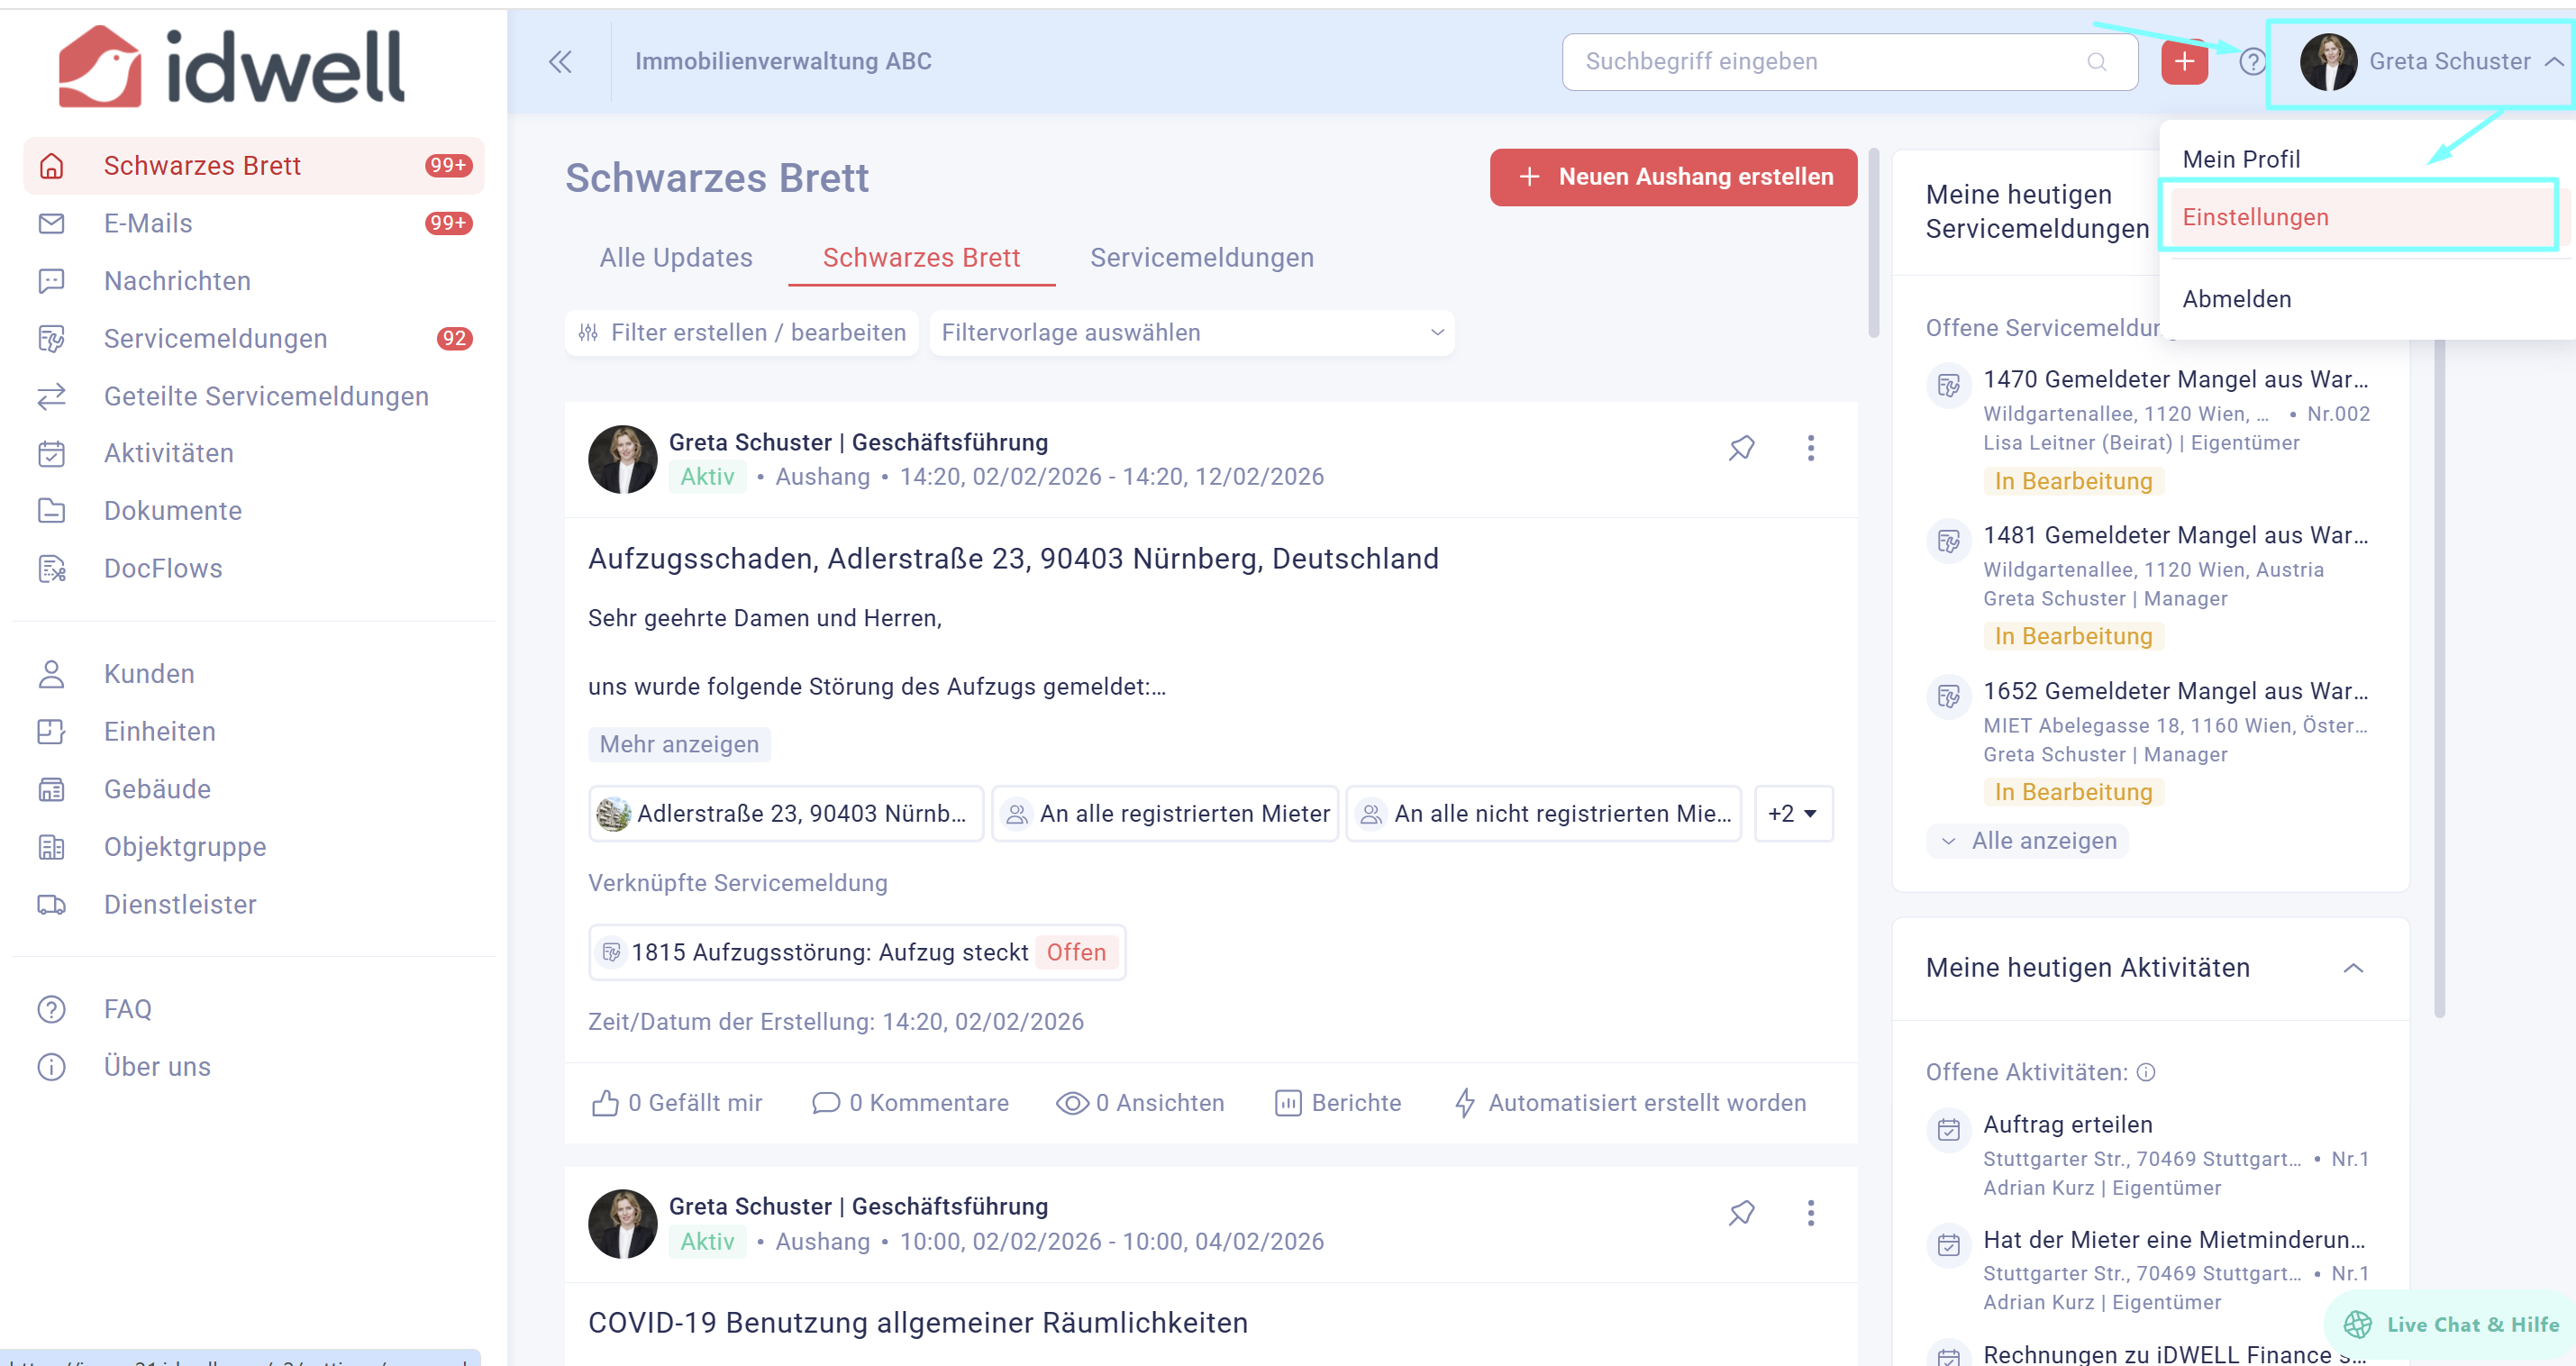Viewport: 2576px width, 1366px height.
Task: Collapse sidebar with double-chevron icon
Action: coord(560,62)
